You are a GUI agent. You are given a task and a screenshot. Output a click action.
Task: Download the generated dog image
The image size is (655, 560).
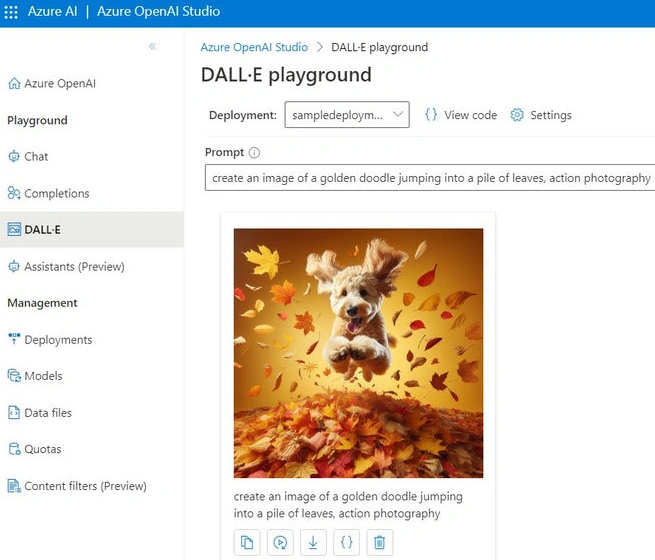click(313, 542)
